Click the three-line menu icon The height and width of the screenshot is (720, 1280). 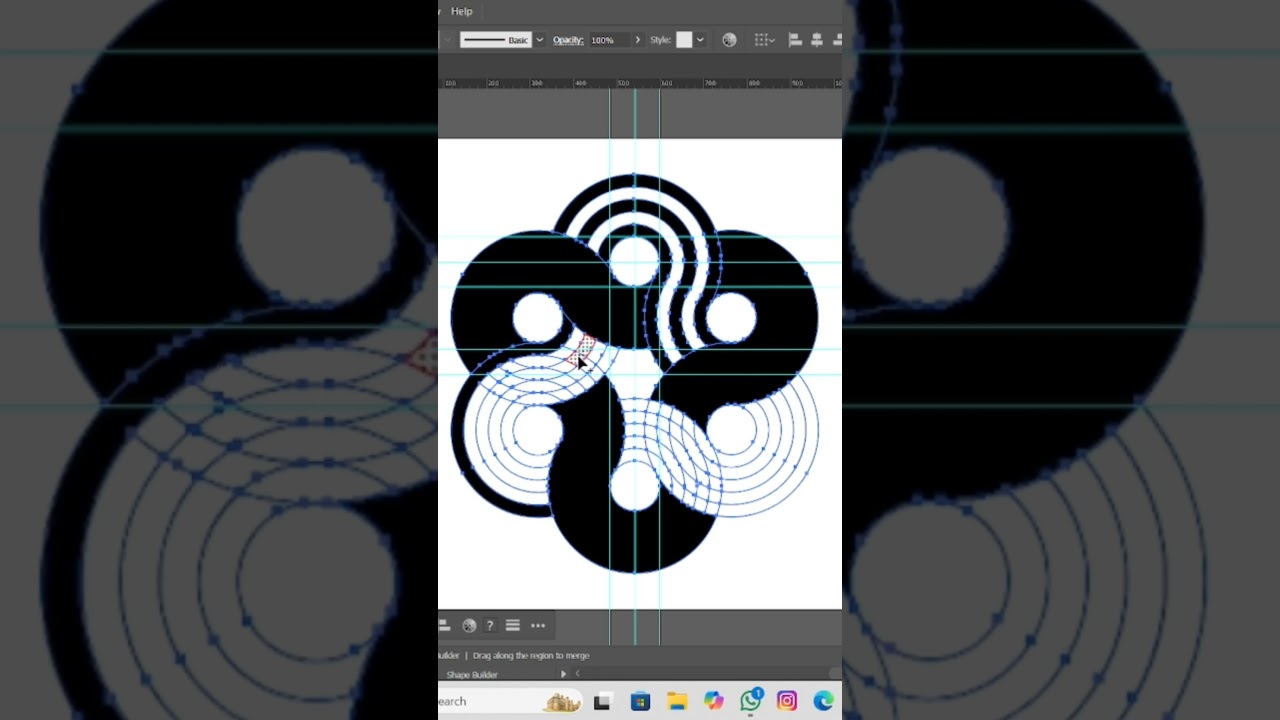513,625
